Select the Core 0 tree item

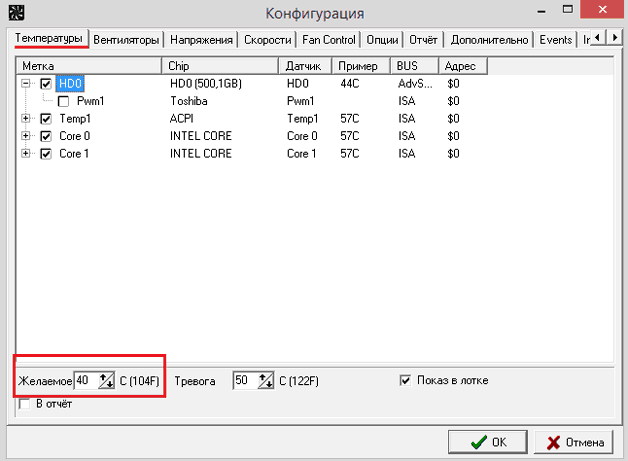click(x=74, y=136)
